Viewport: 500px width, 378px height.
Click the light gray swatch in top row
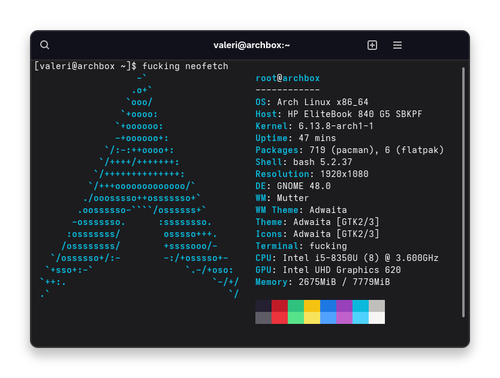(377, 306)
